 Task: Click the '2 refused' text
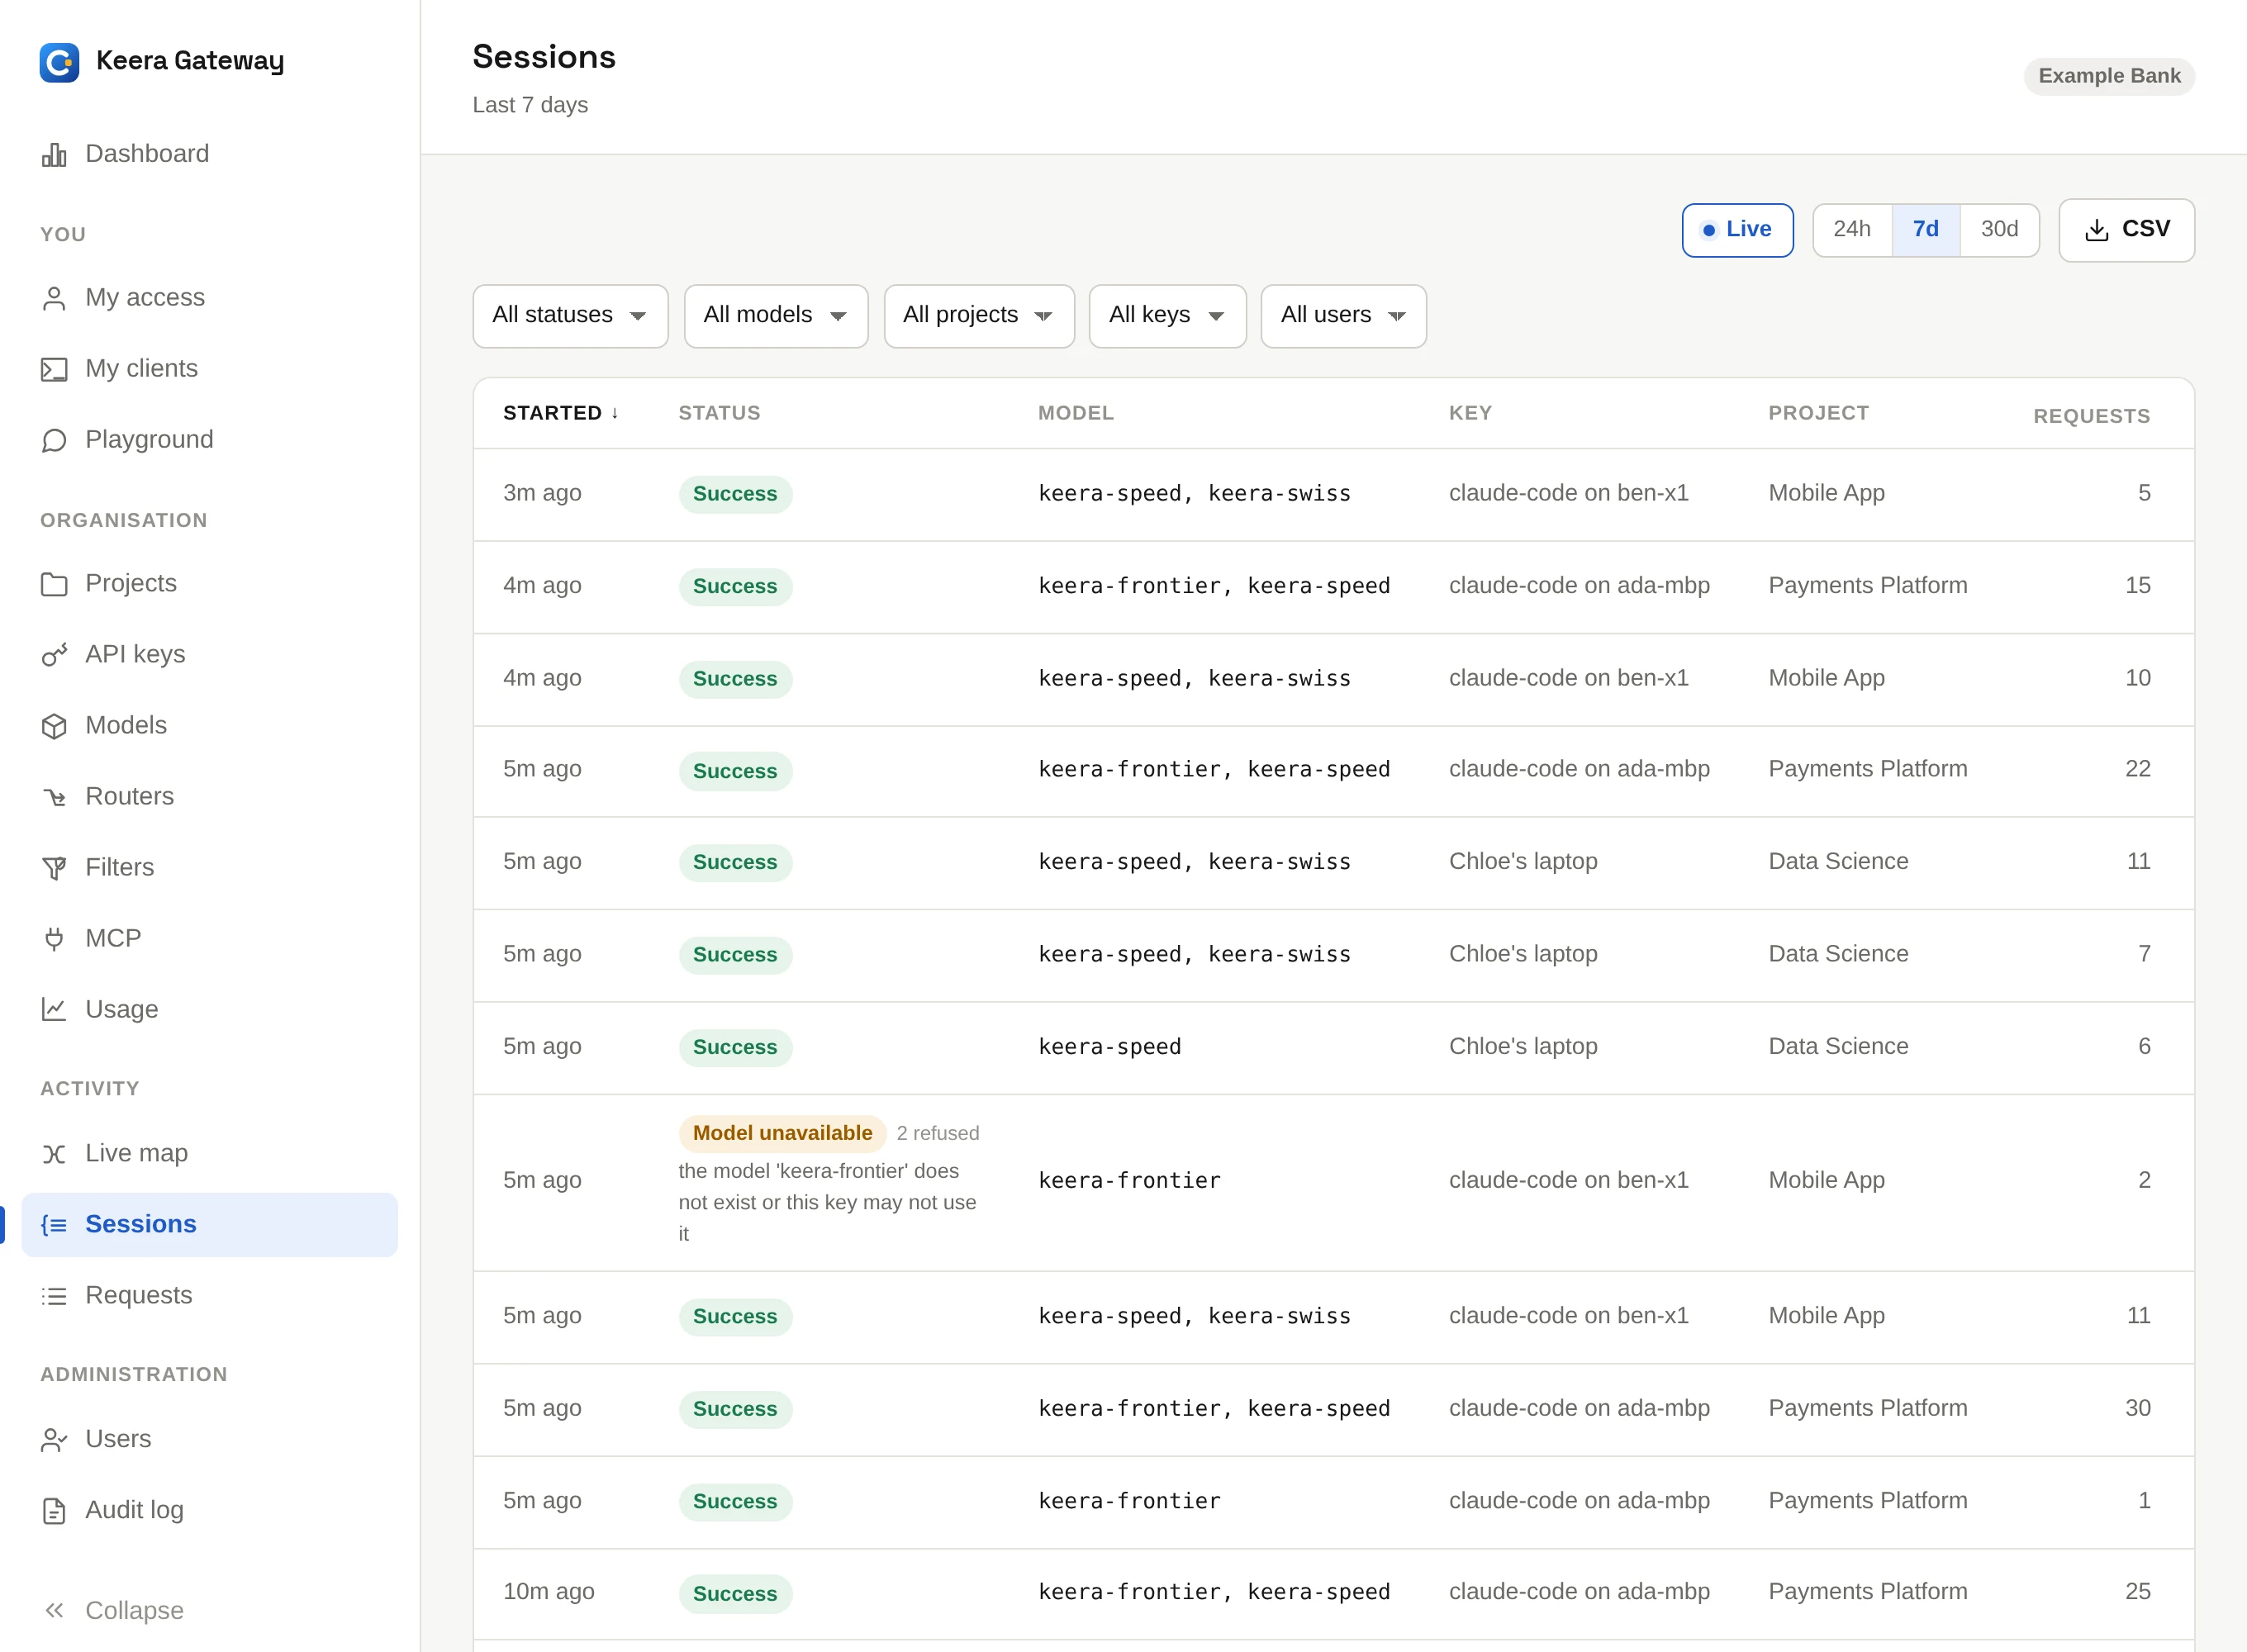coord(937,1133)
